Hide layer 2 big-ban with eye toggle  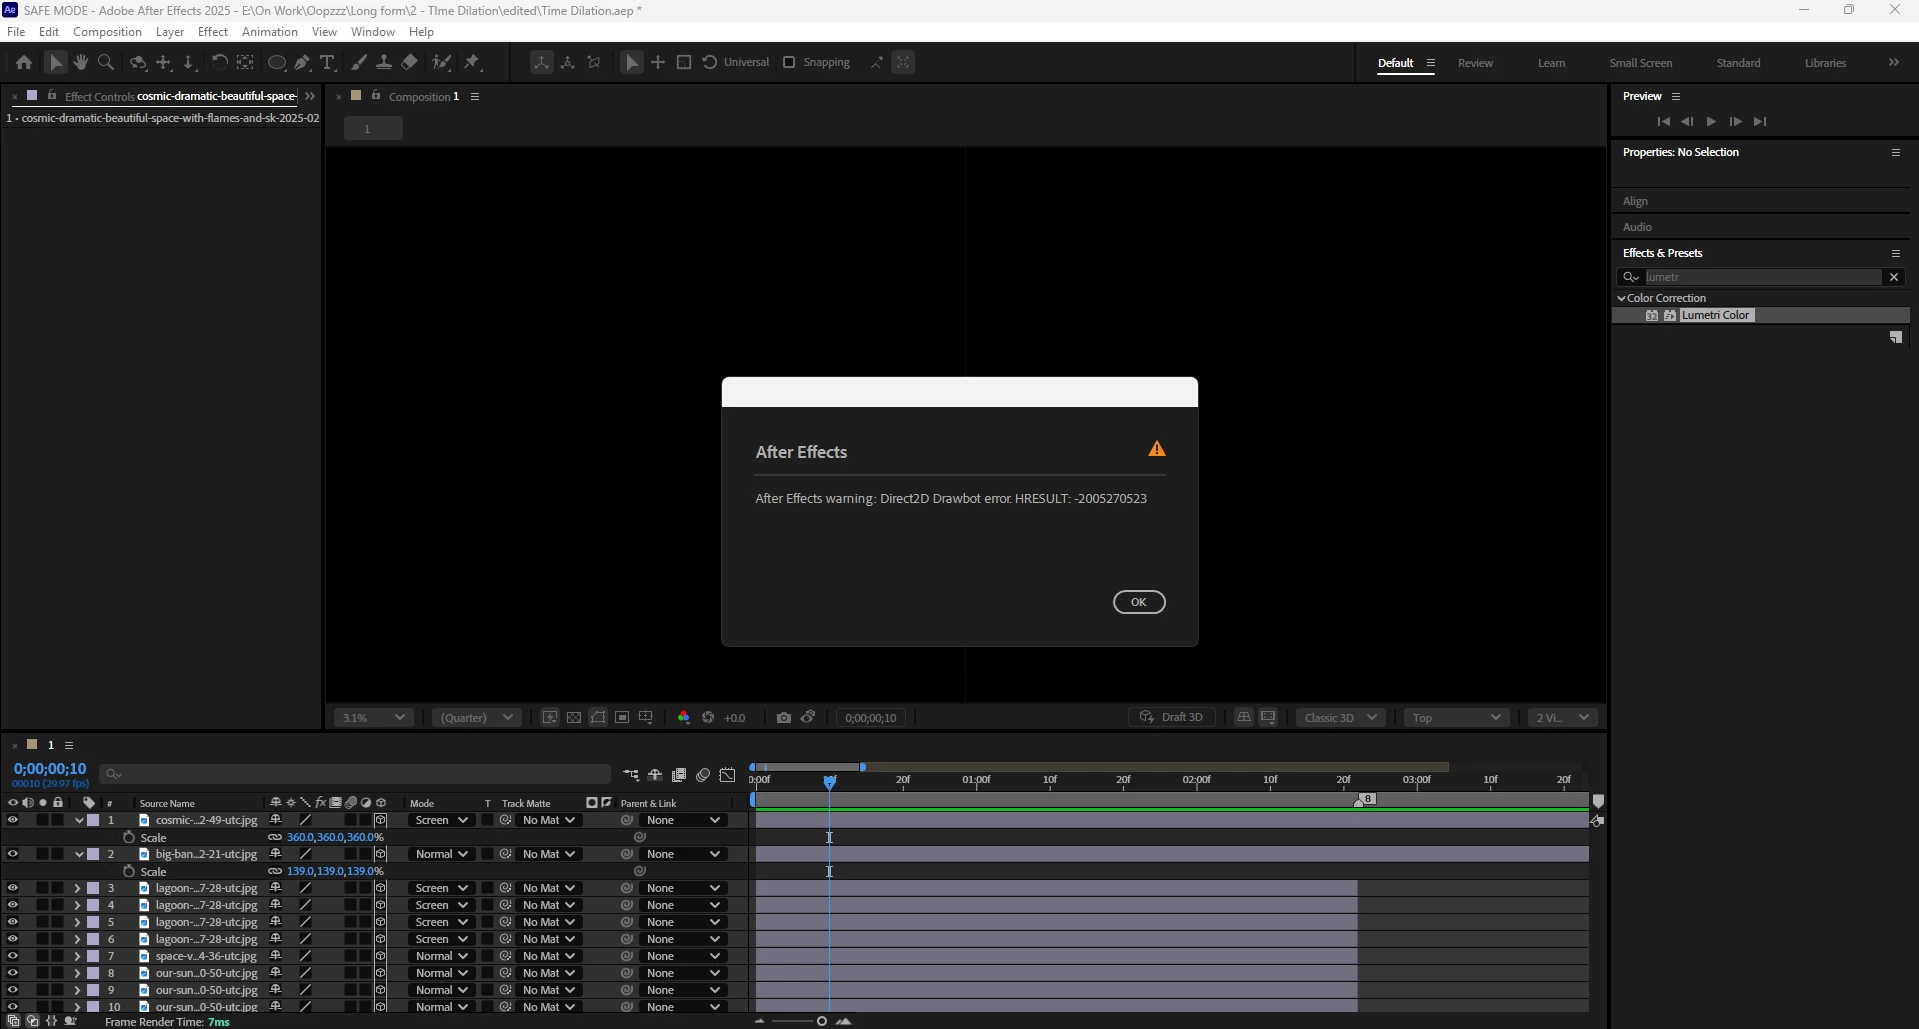tap(12, 854)
